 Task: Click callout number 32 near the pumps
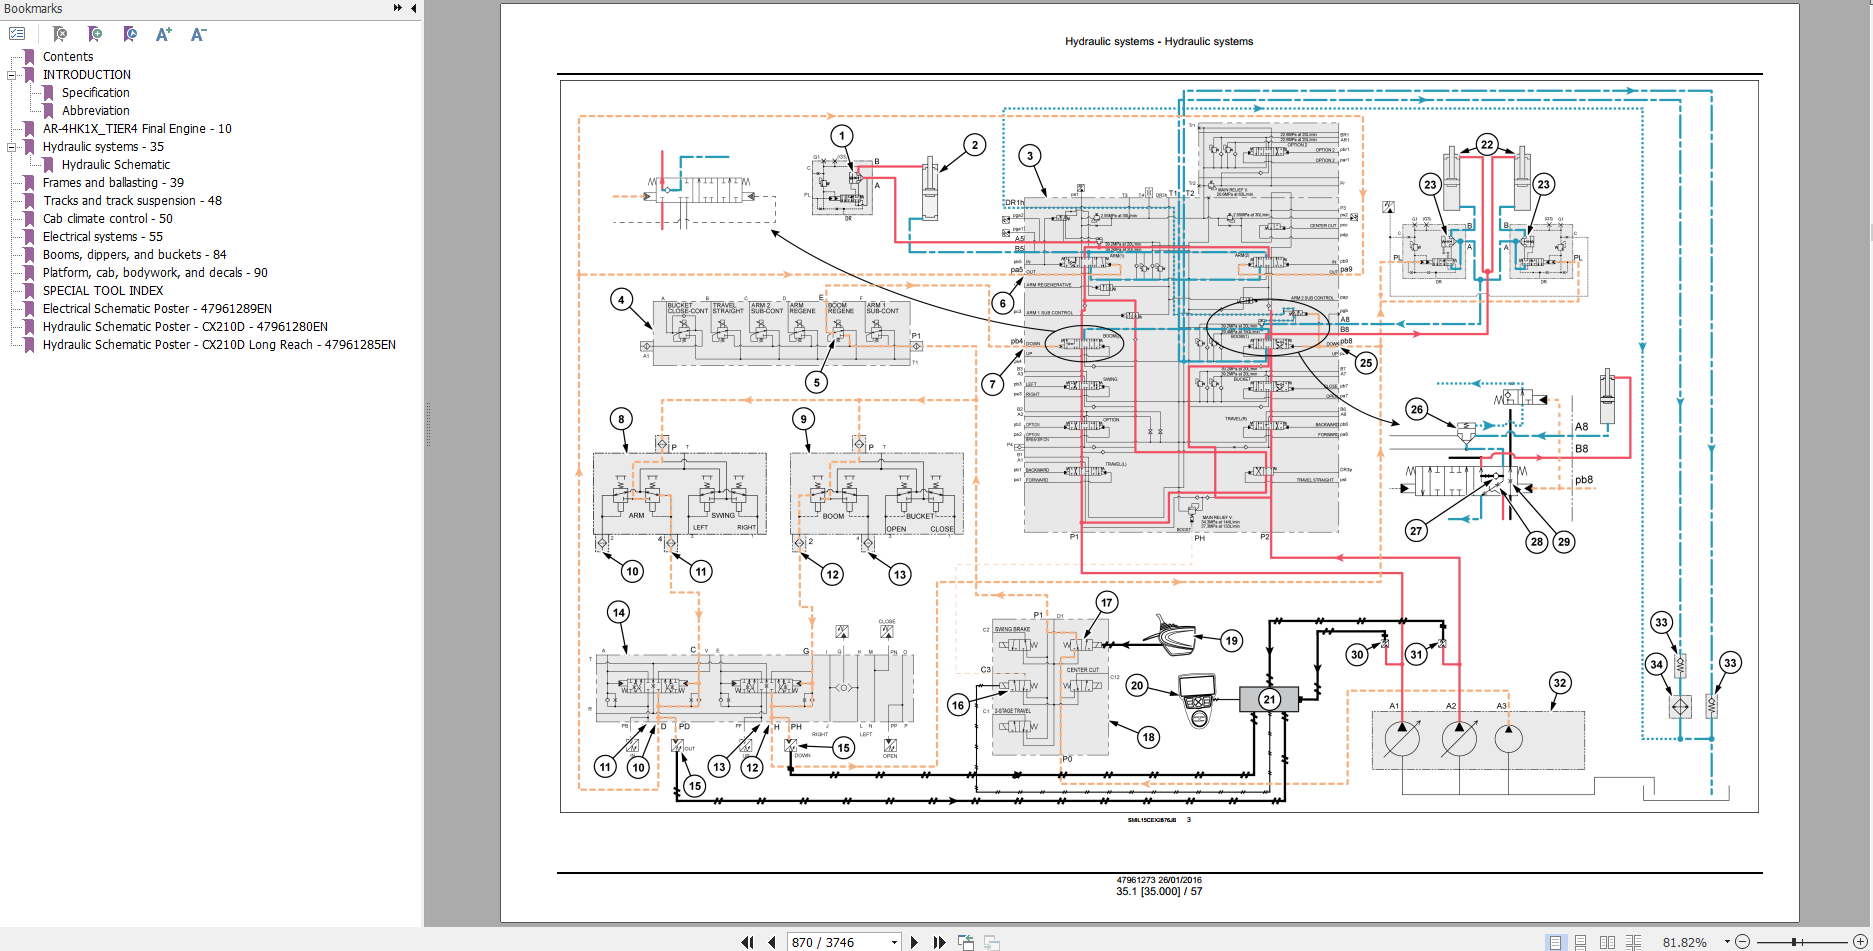coord(1560,683)
